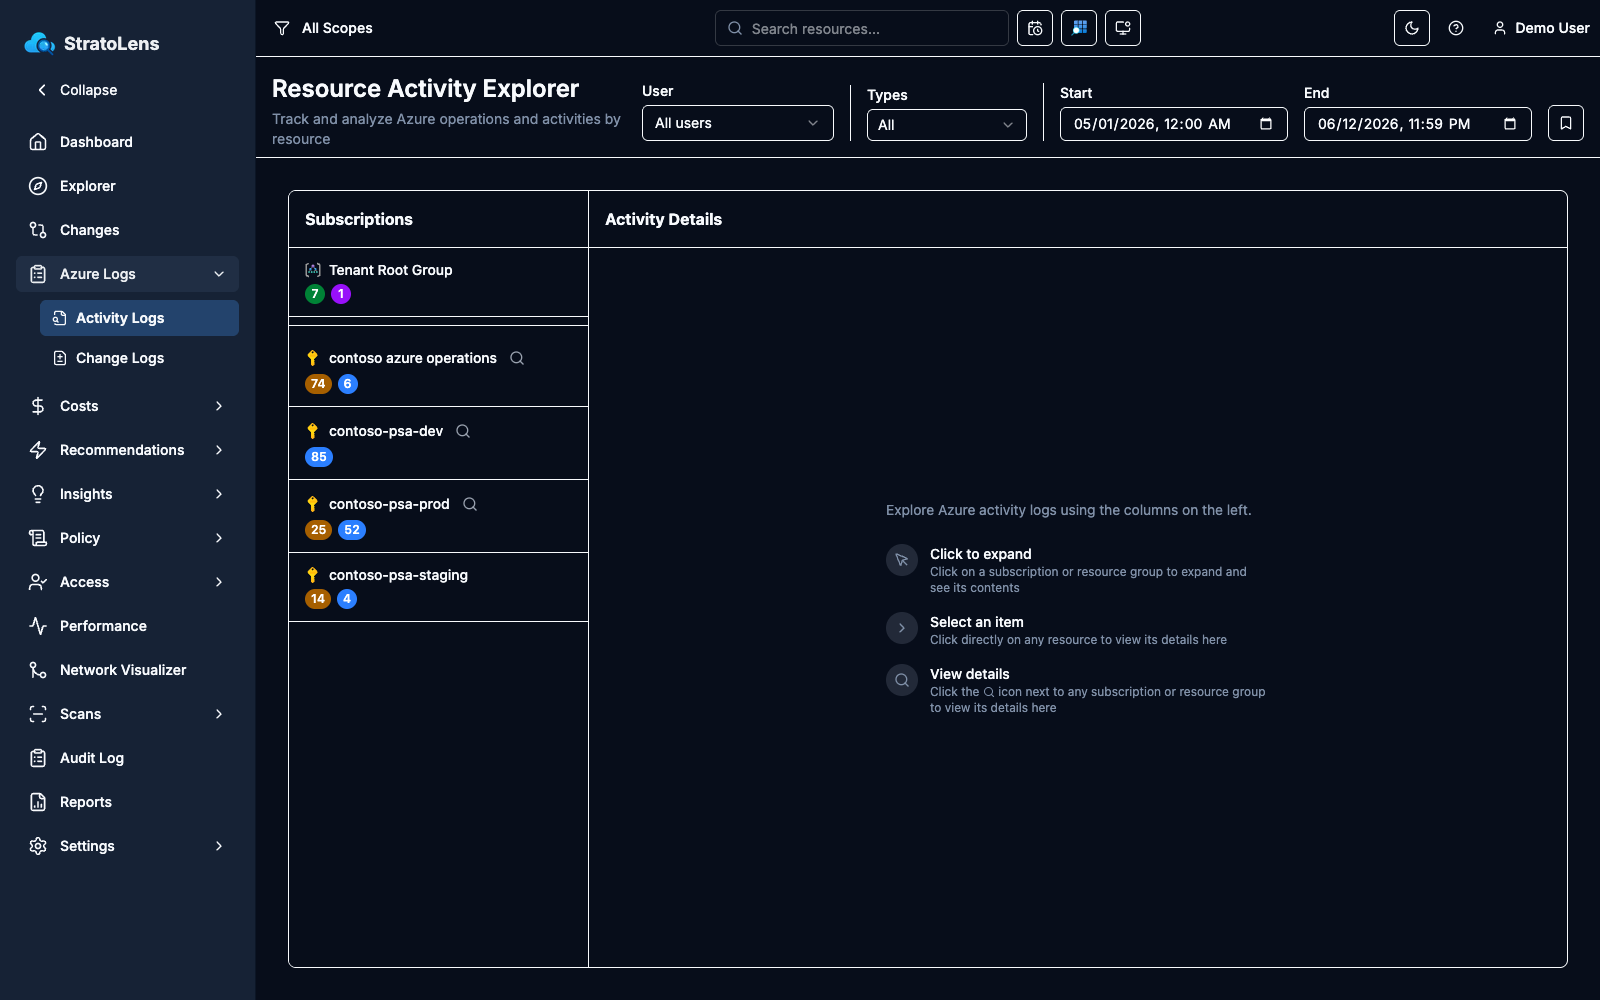This screenshot has height=1000, width=1600.
Task: Click the Search resources field
Action: (862, 28)
